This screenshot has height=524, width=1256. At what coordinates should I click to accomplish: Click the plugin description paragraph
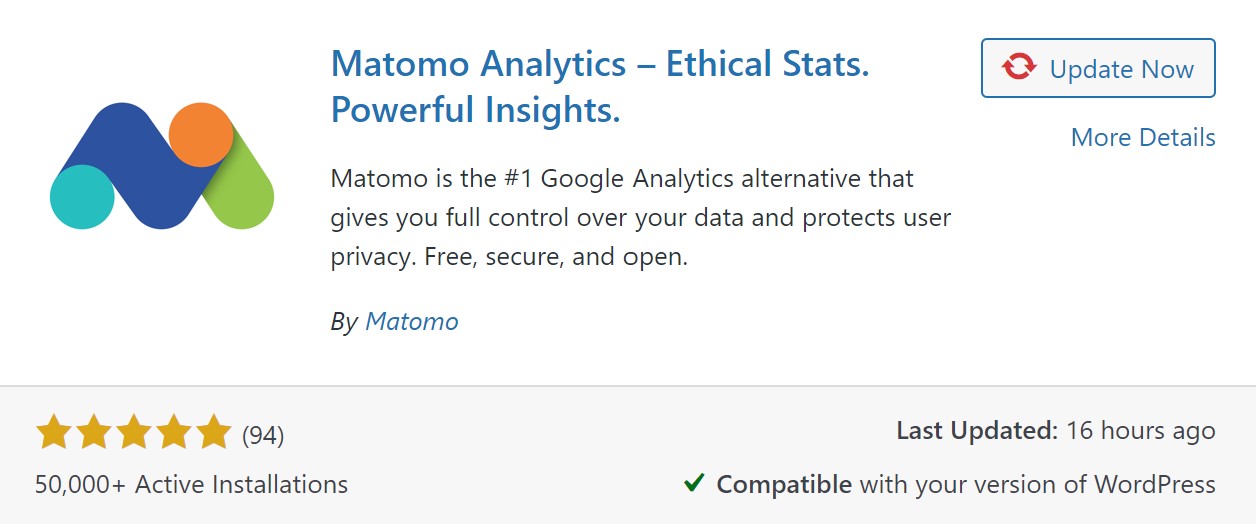(x=641, y=218)
